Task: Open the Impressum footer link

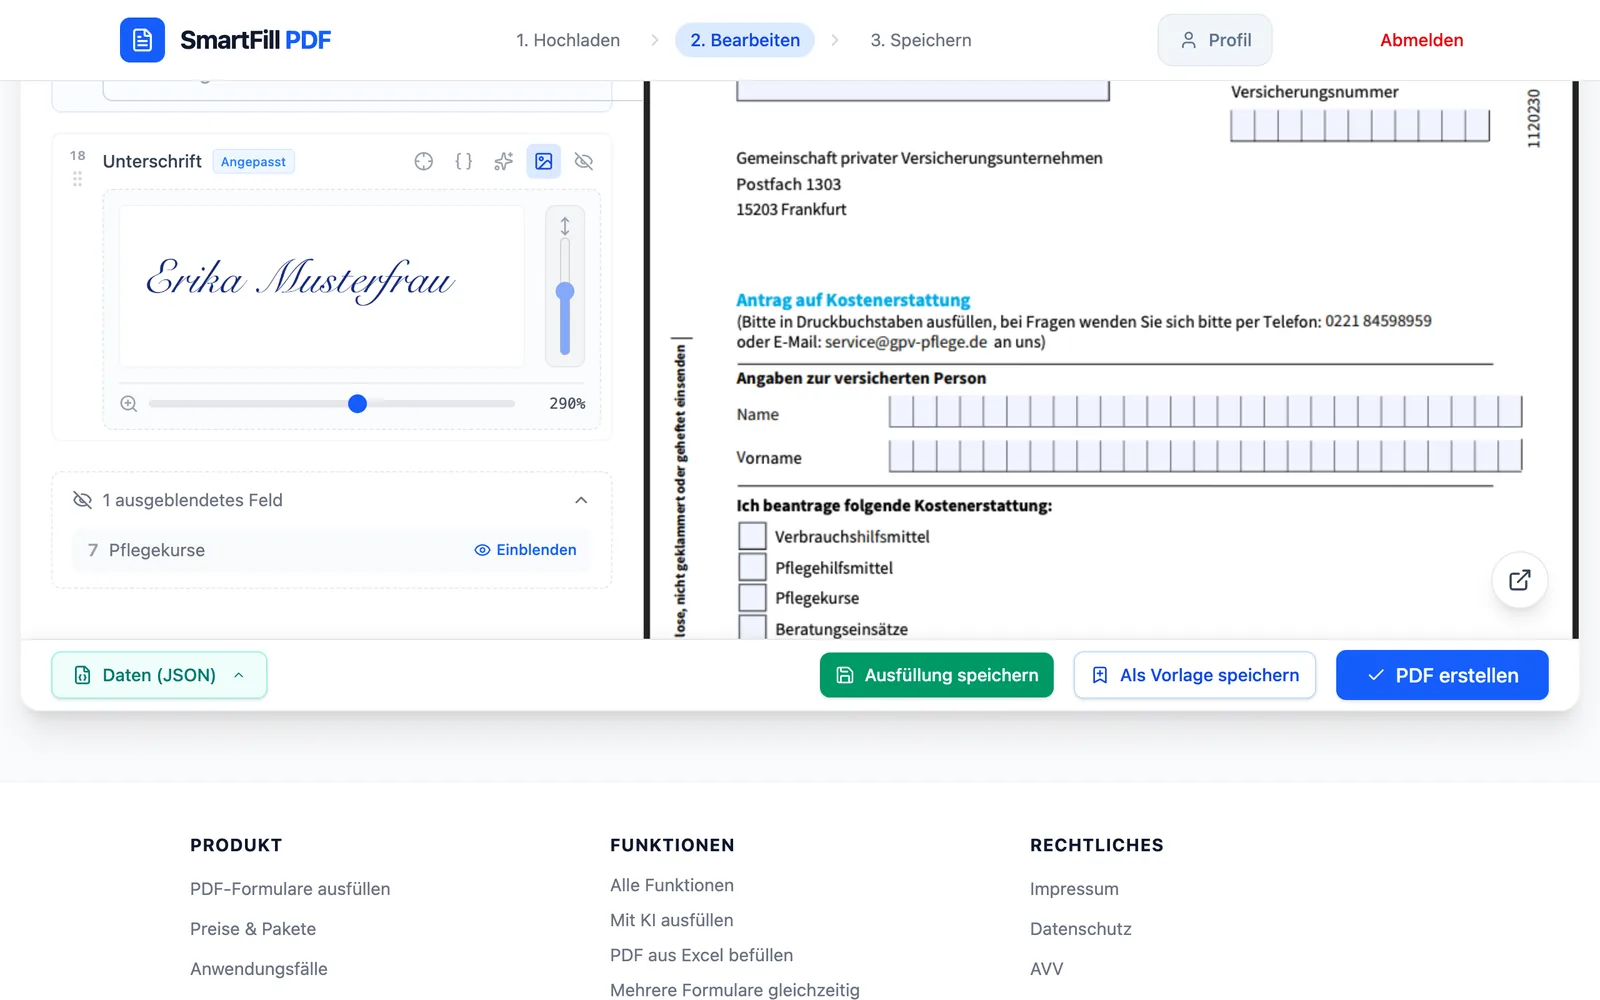Action: click(x=1074, y=889)
